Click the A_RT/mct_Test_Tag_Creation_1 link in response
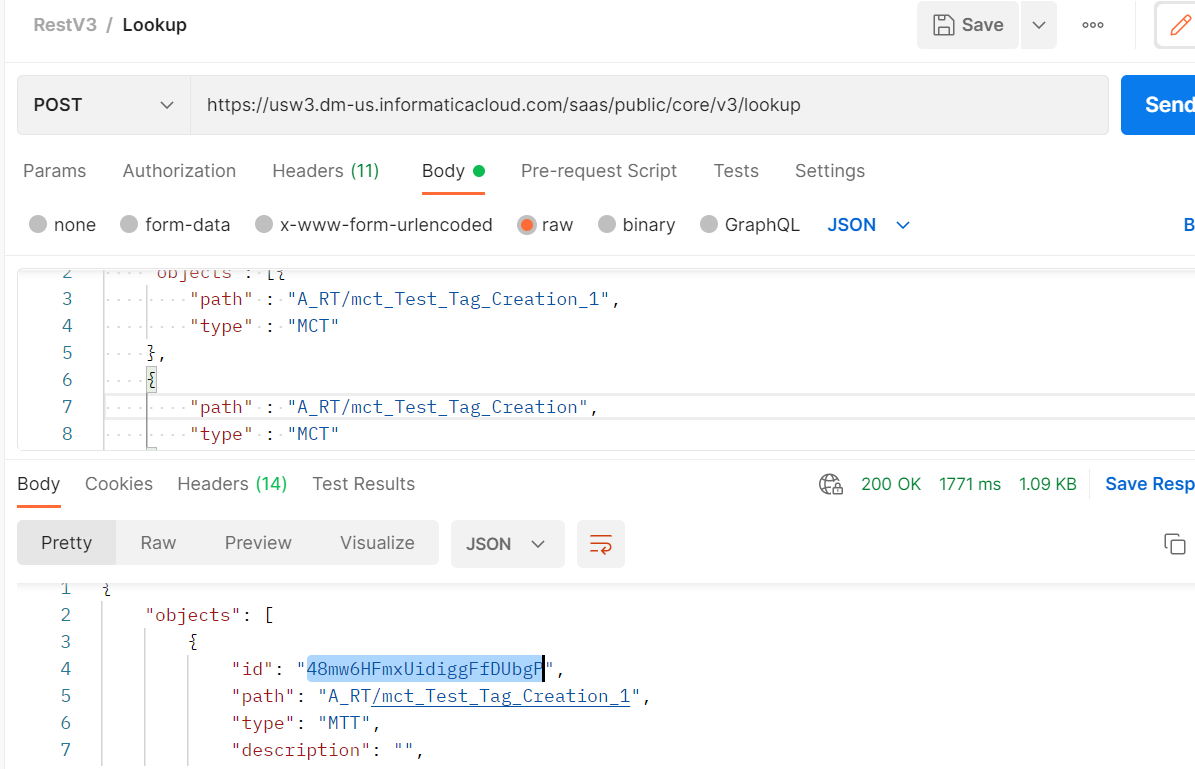 click(501, 696)
